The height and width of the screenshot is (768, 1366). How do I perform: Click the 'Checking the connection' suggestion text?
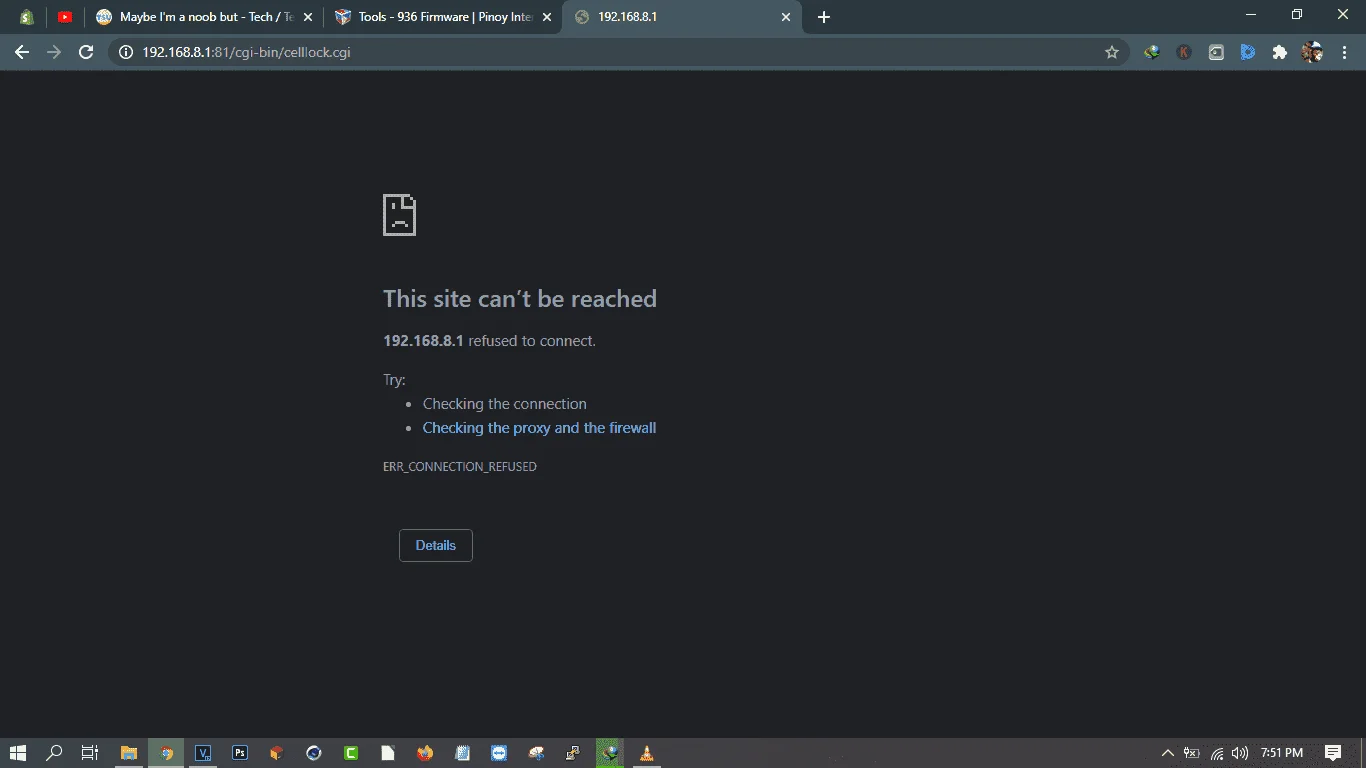coord(504,404)
